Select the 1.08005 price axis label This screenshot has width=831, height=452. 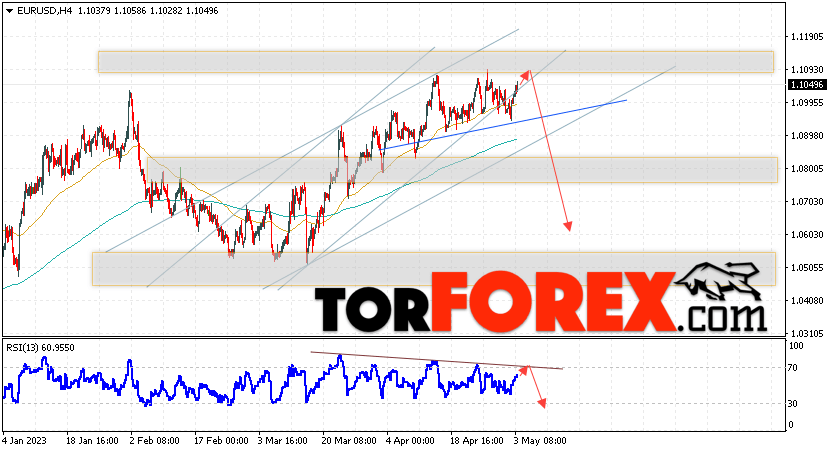[807, 169]
